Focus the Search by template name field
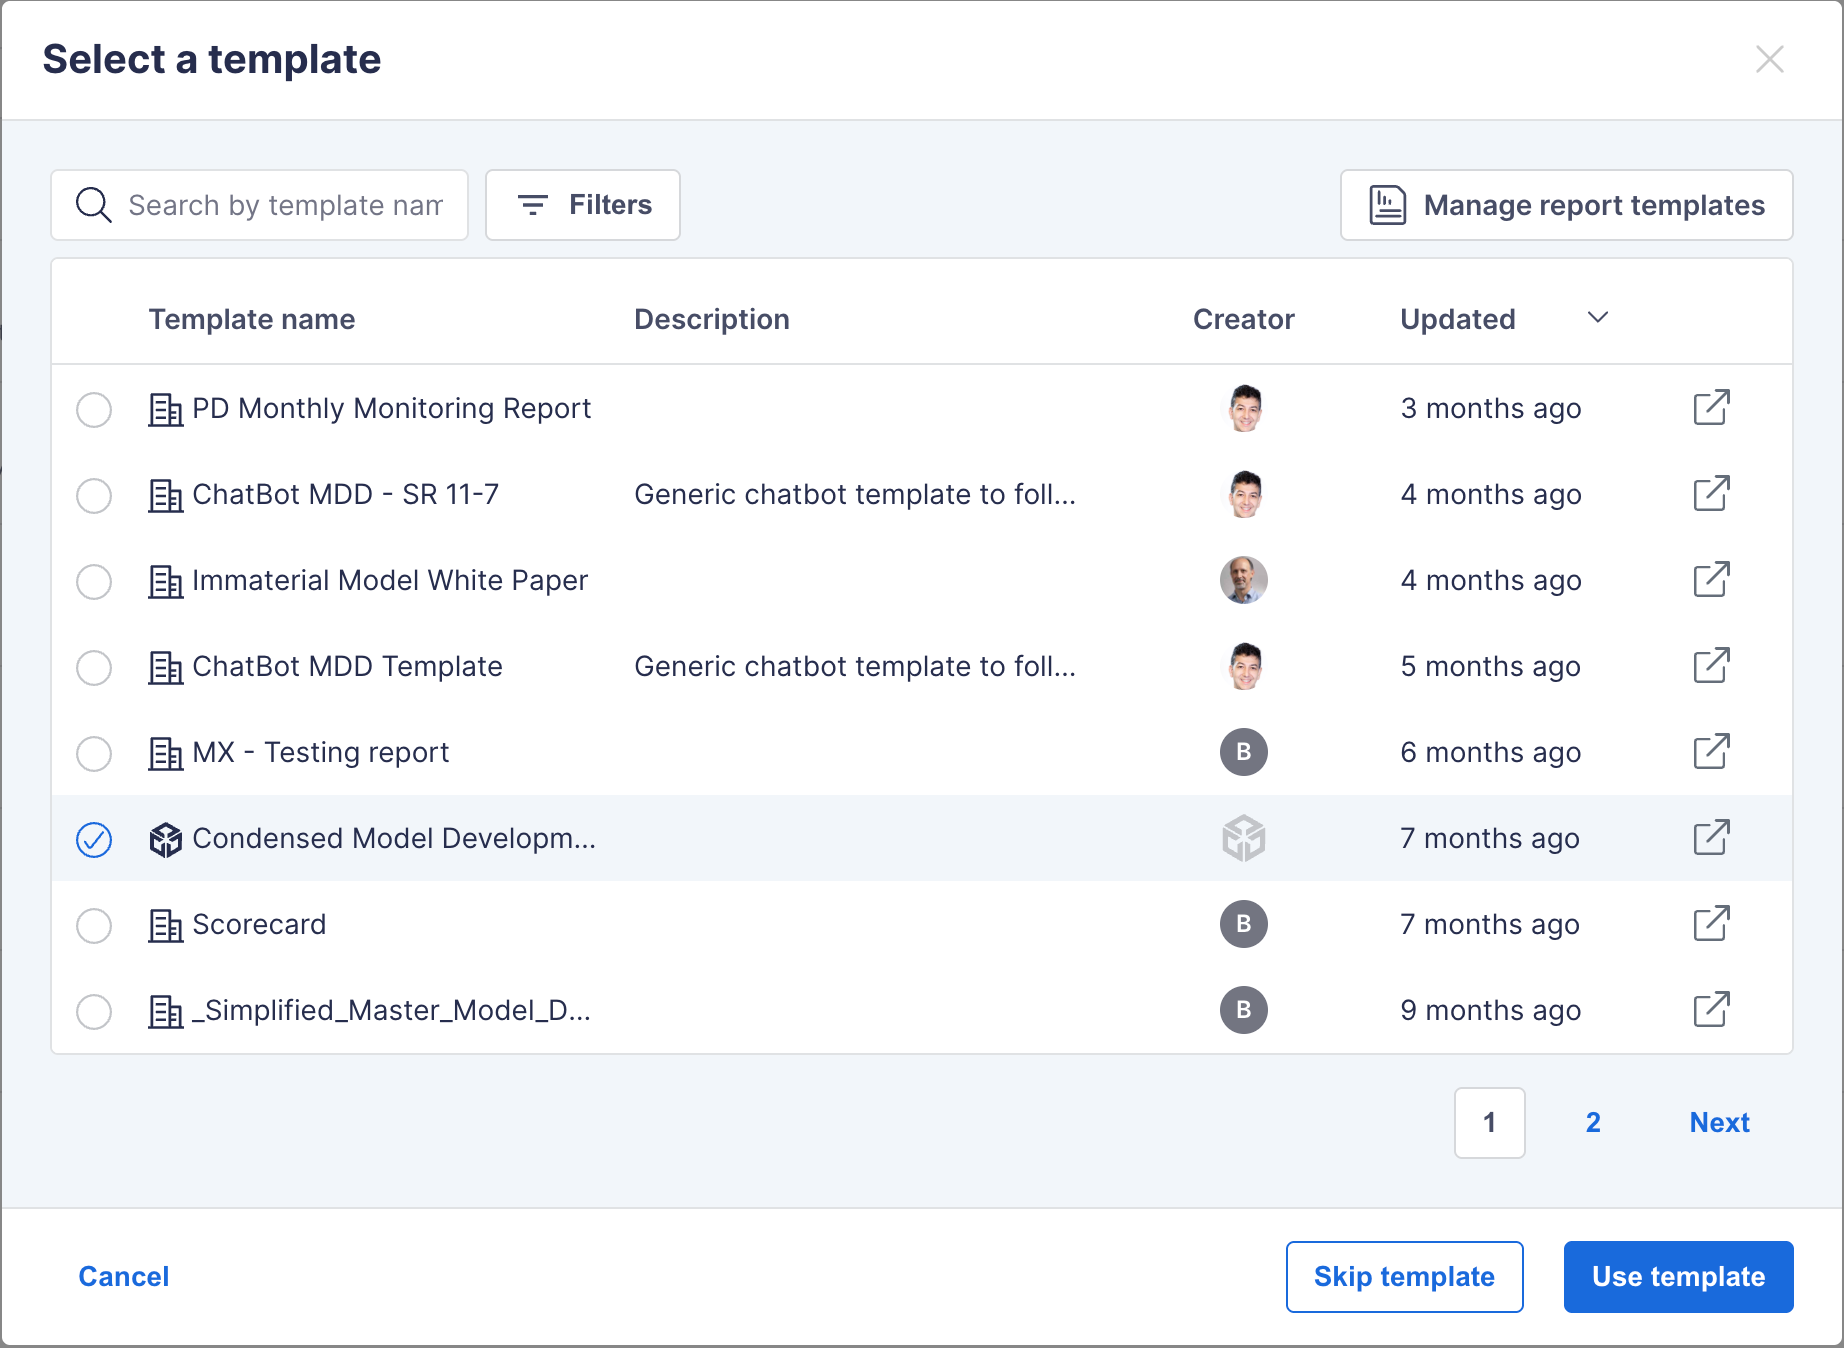This screenshot has height=1348, width=1844. point(284,205)
